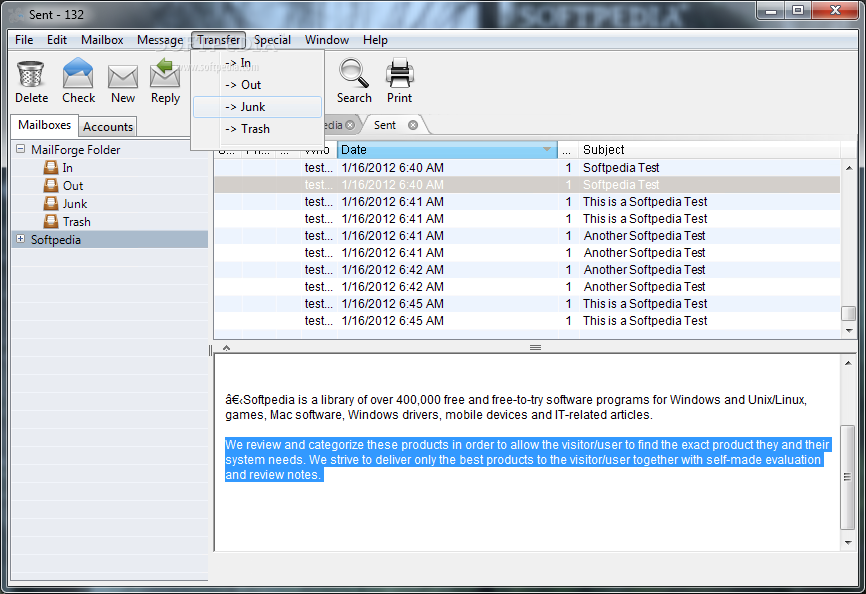Open the Edit menu
The image size is (866, 594).
click(57, 40)
